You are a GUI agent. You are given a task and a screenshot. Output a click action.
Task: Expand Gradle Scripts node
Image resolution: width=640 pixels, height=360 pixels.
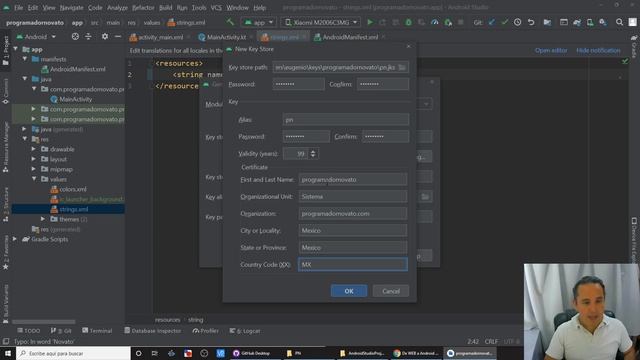[x=15, y=239]
